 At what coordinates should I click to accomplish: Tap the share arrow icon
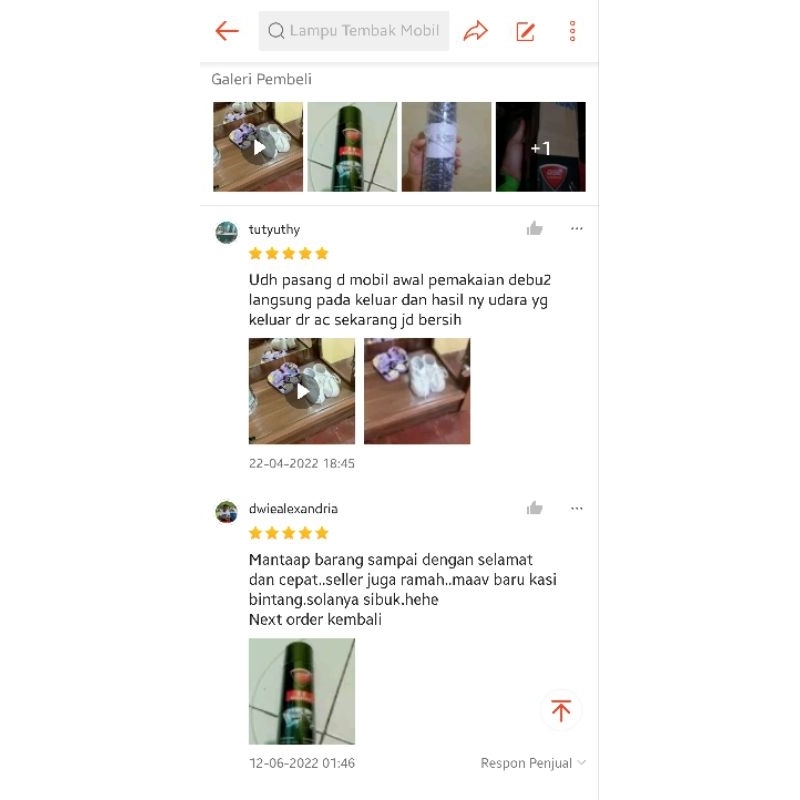(476, 31)
